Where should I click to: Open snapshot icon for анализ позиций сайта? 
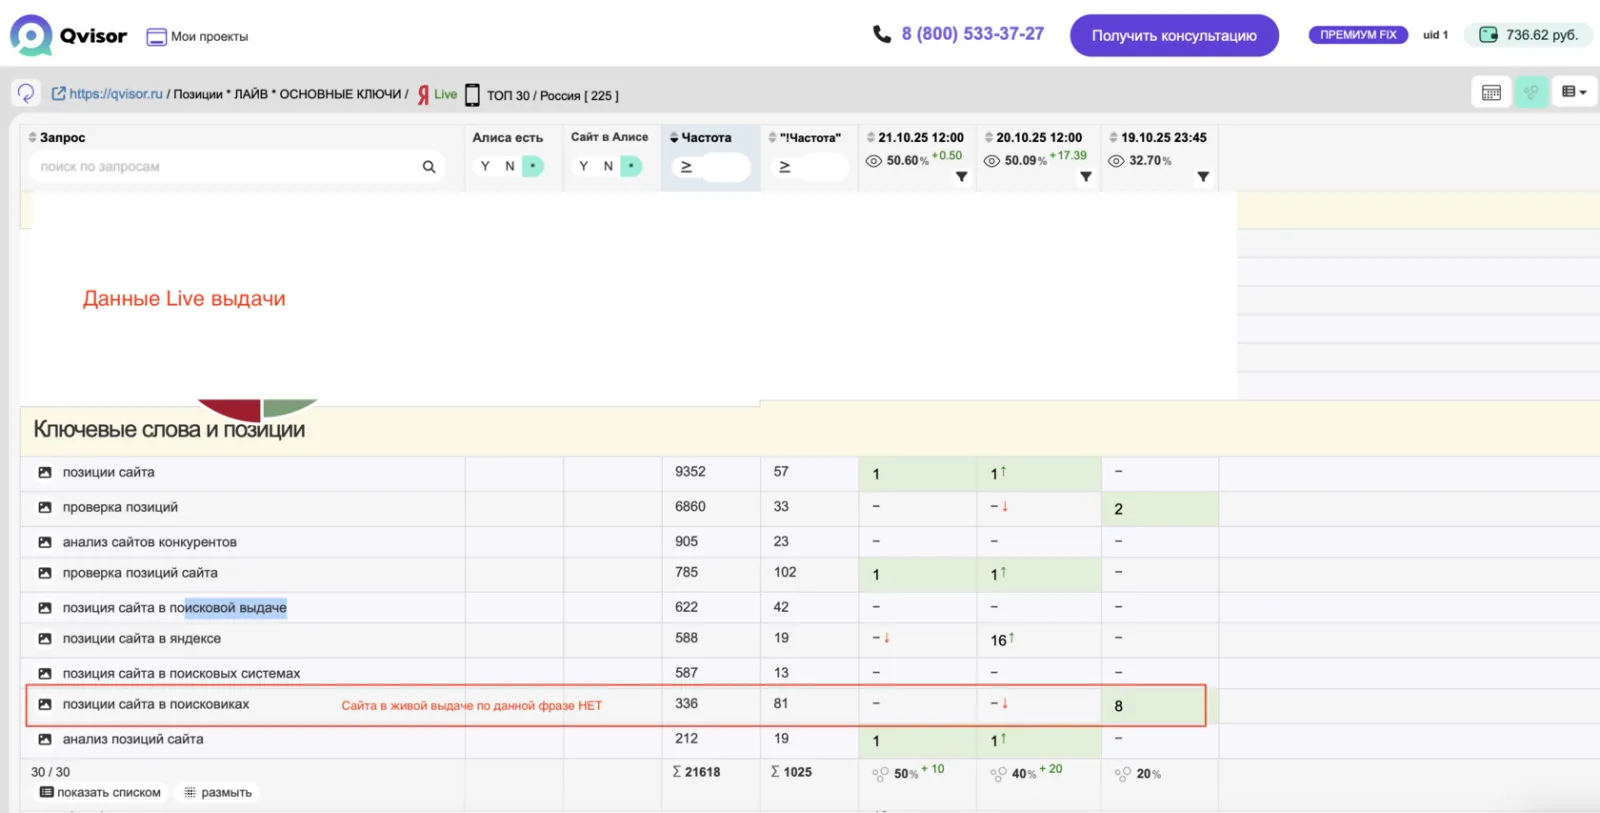pos(45,739)
